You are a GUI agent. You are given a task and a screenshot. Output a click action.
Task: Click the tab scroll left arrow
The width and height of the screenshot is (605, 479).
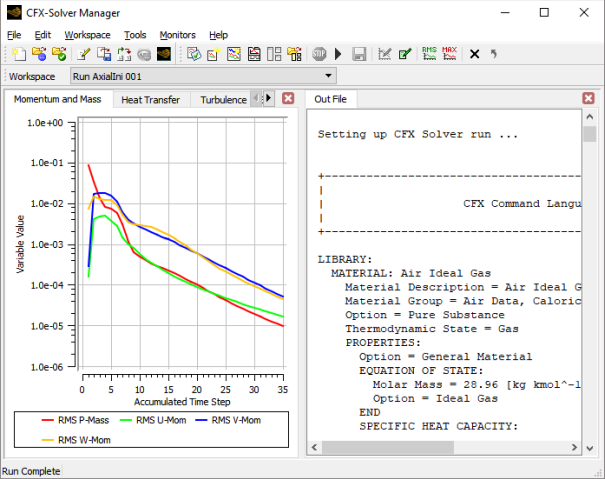pyautogui.click(x=257, y=98)
